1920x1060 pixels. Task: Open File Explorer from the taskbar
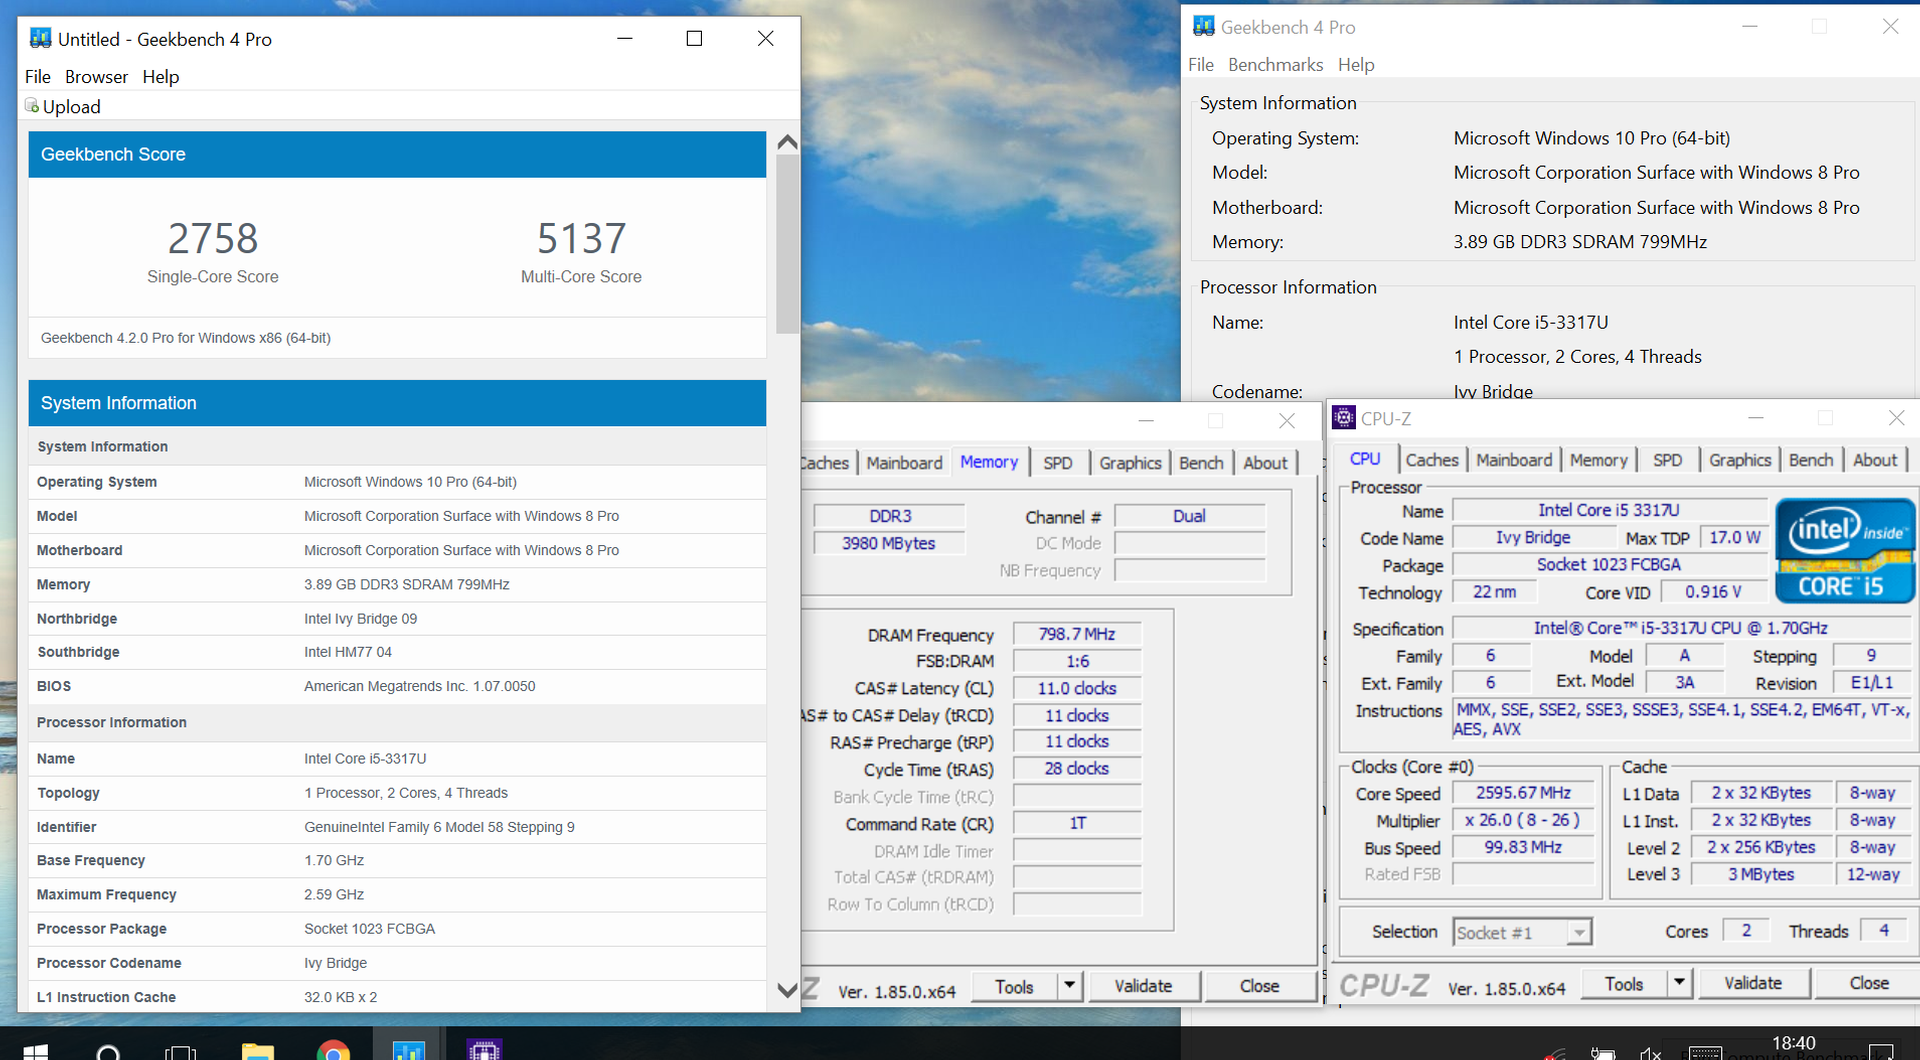[258, 1050]
